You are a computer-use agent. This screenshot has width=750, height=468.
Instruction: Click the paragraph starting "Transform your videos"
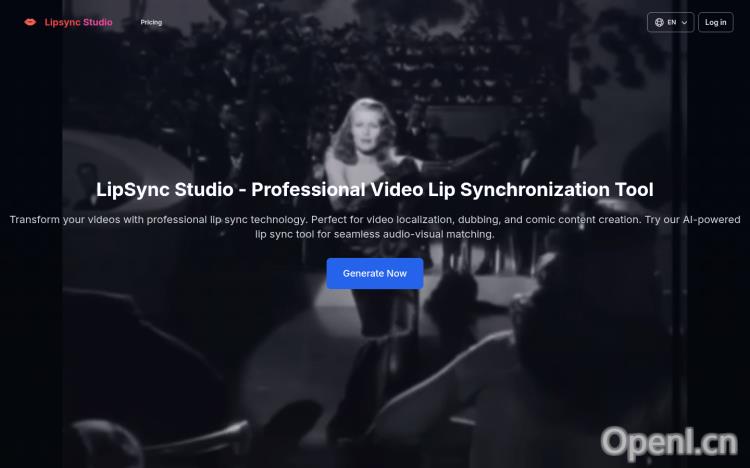375,227
